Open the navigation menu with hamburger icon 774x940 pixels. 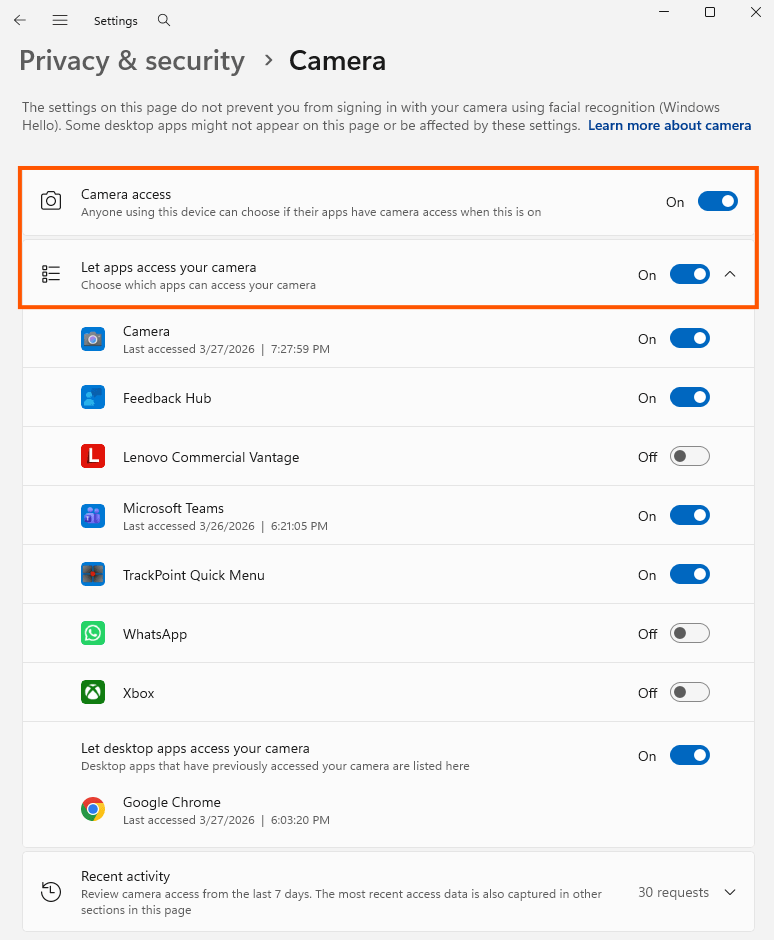pyautogui.click(x=60, y=20)
